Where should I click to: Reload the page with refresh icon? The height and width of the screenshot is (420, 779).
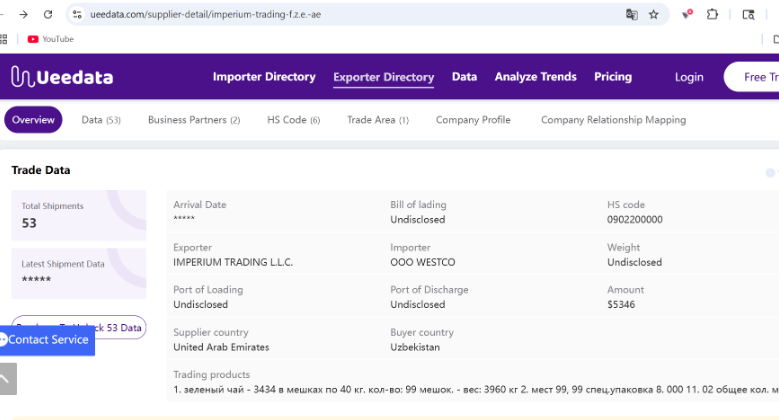(x=48, y=14)
